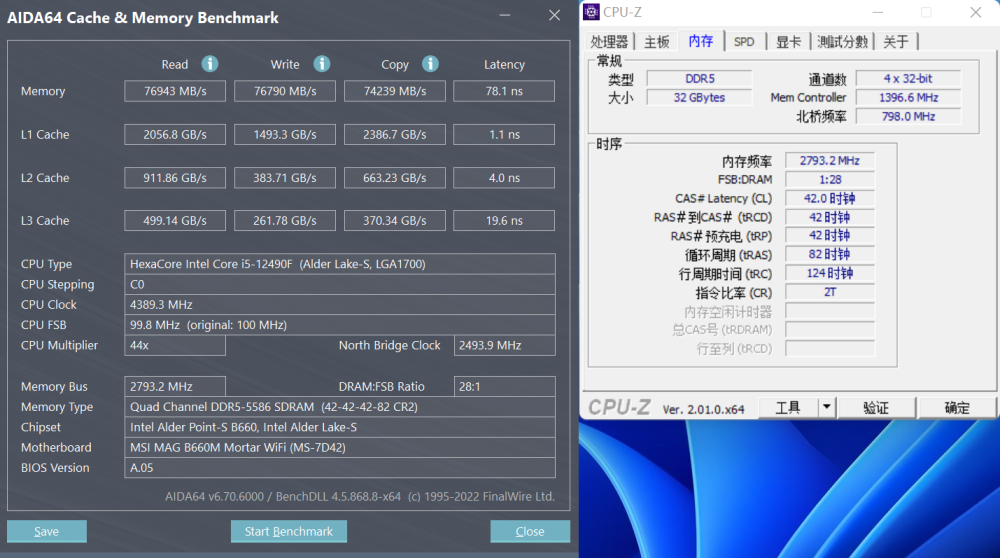
Task: Click the L1 Cache latency 1.1 ns
Action: [x=504, y=135]
